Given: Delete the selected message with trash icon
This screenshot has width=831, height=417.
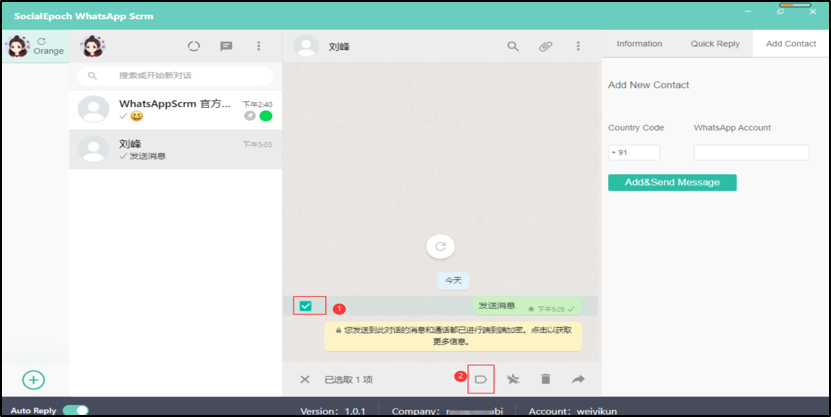Looking at the screenshot, I should pyautogui.click(x=545, y=379).
